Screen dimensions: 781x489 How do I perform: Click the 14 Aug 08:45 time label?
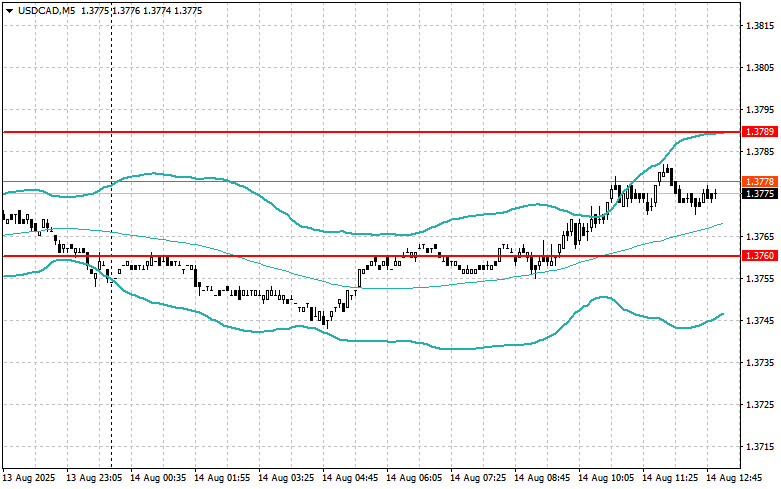542,478
